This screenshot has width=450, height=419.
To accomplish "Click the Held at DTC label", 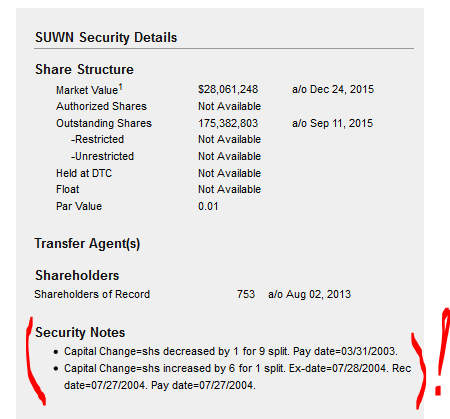I will click(84, 173).
